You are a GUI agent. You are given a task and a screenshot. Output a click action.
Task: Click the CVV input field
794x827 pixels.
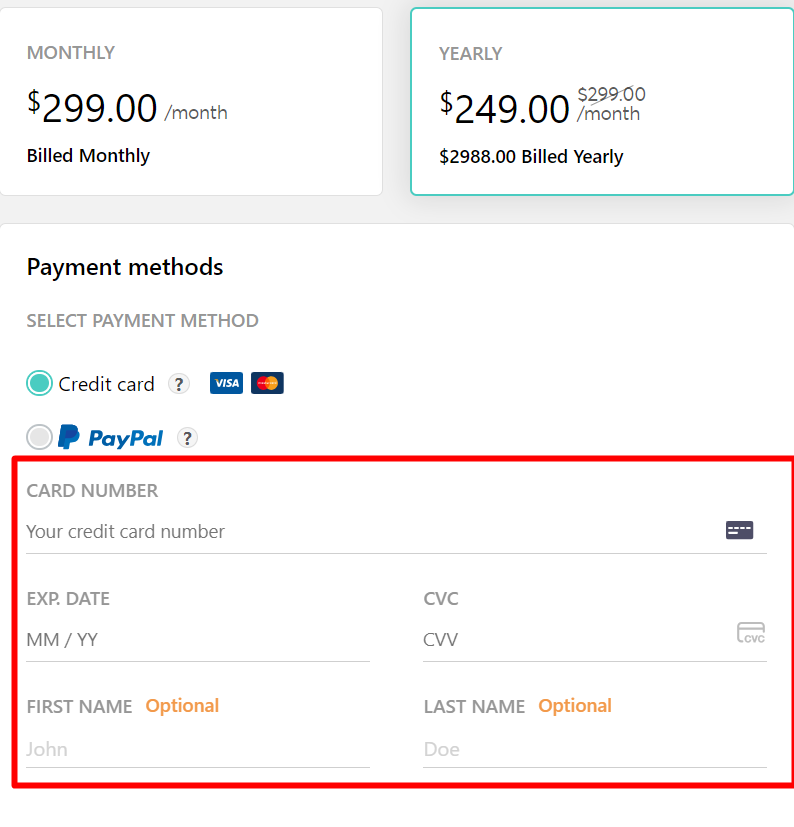tap(575, 640)
